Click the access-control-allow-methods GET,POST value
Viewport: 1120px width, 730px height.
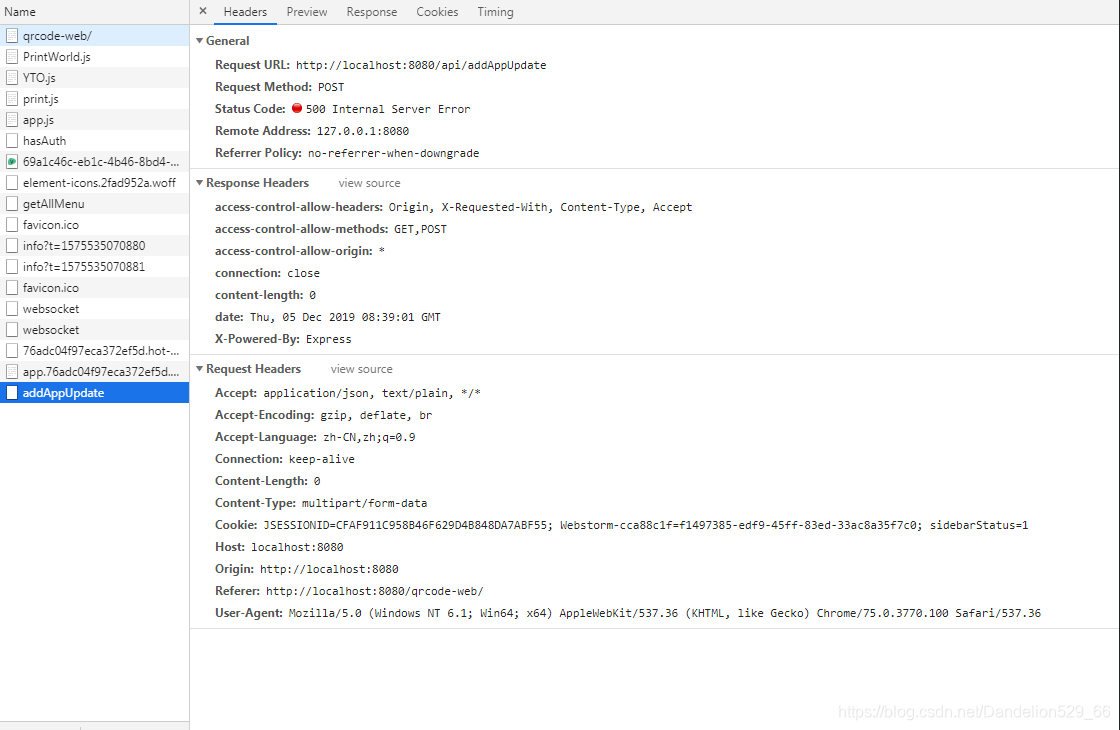[420, 229]
